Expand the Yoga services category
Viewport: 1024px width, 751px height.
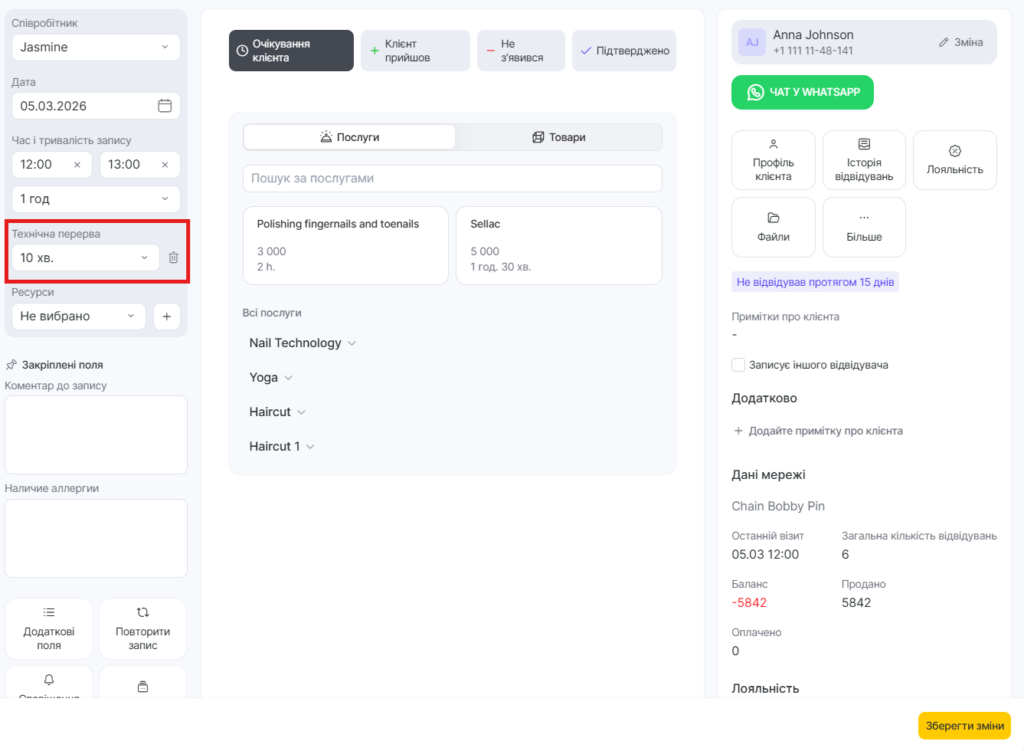[270, 378]
